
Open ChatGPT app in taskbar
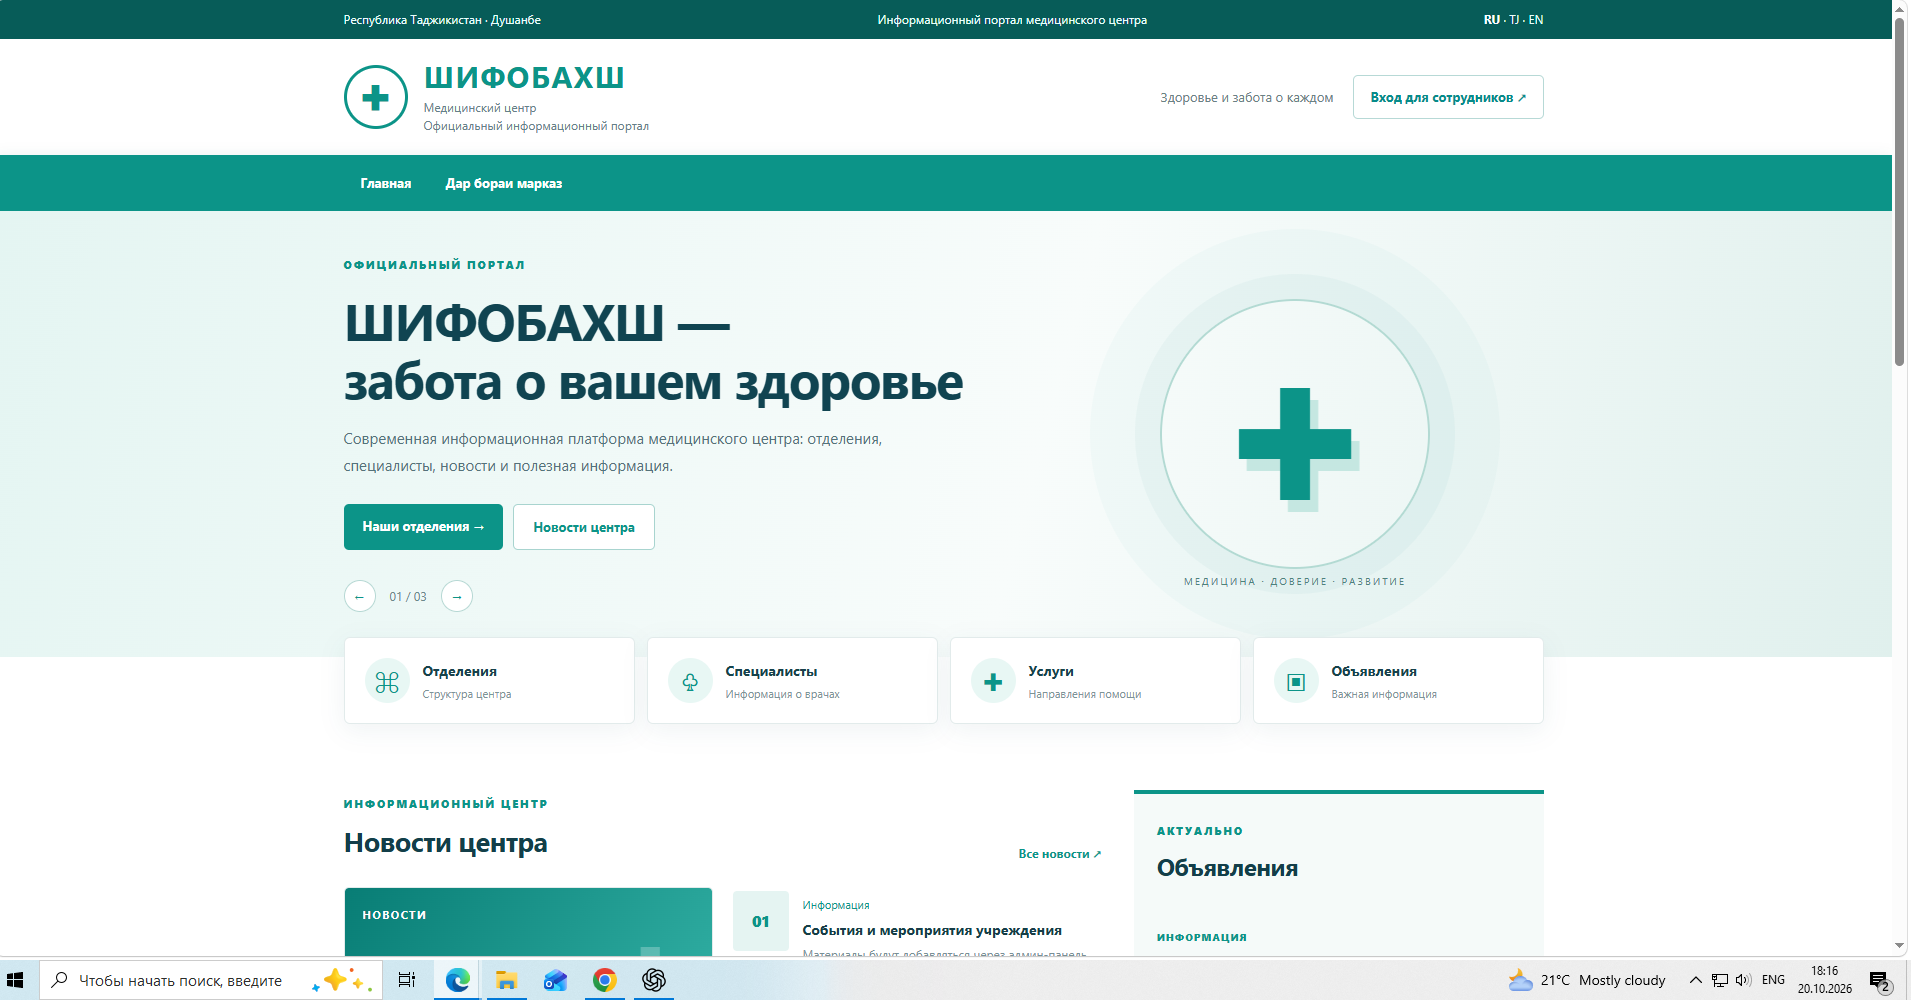(x=654, y=980)
